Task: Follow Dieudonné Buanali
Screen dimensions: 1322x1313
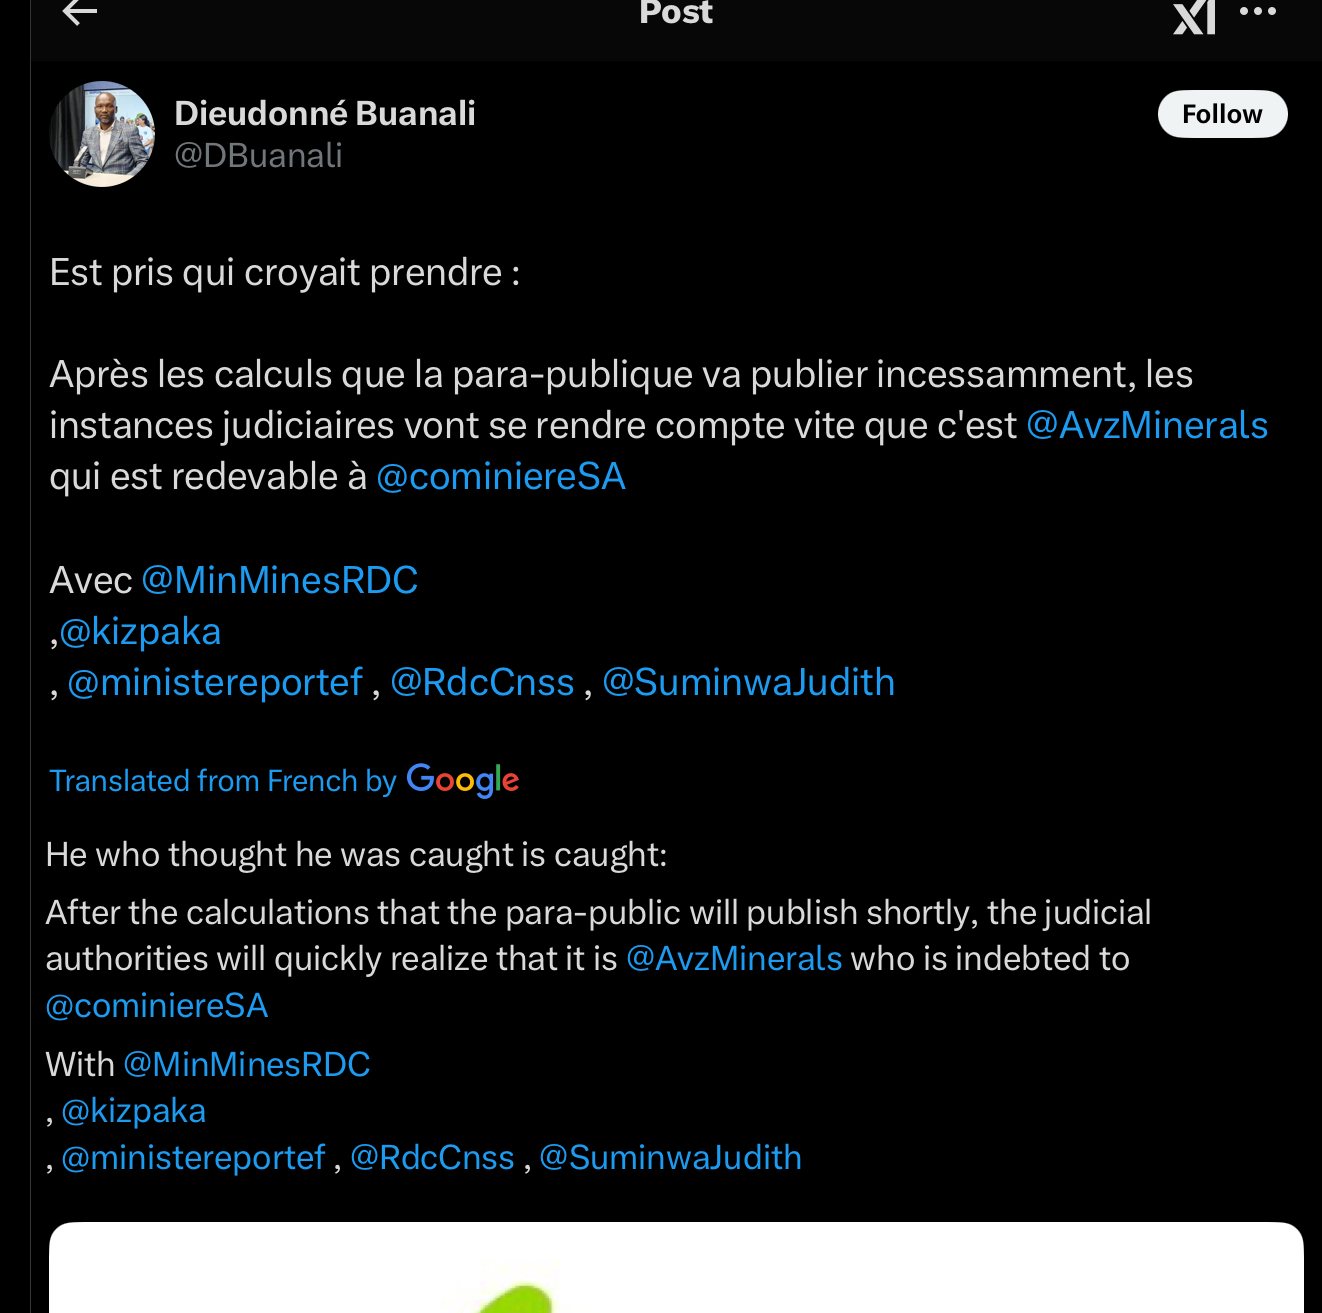Action: pyautogui.click(x=1222, y=114)
